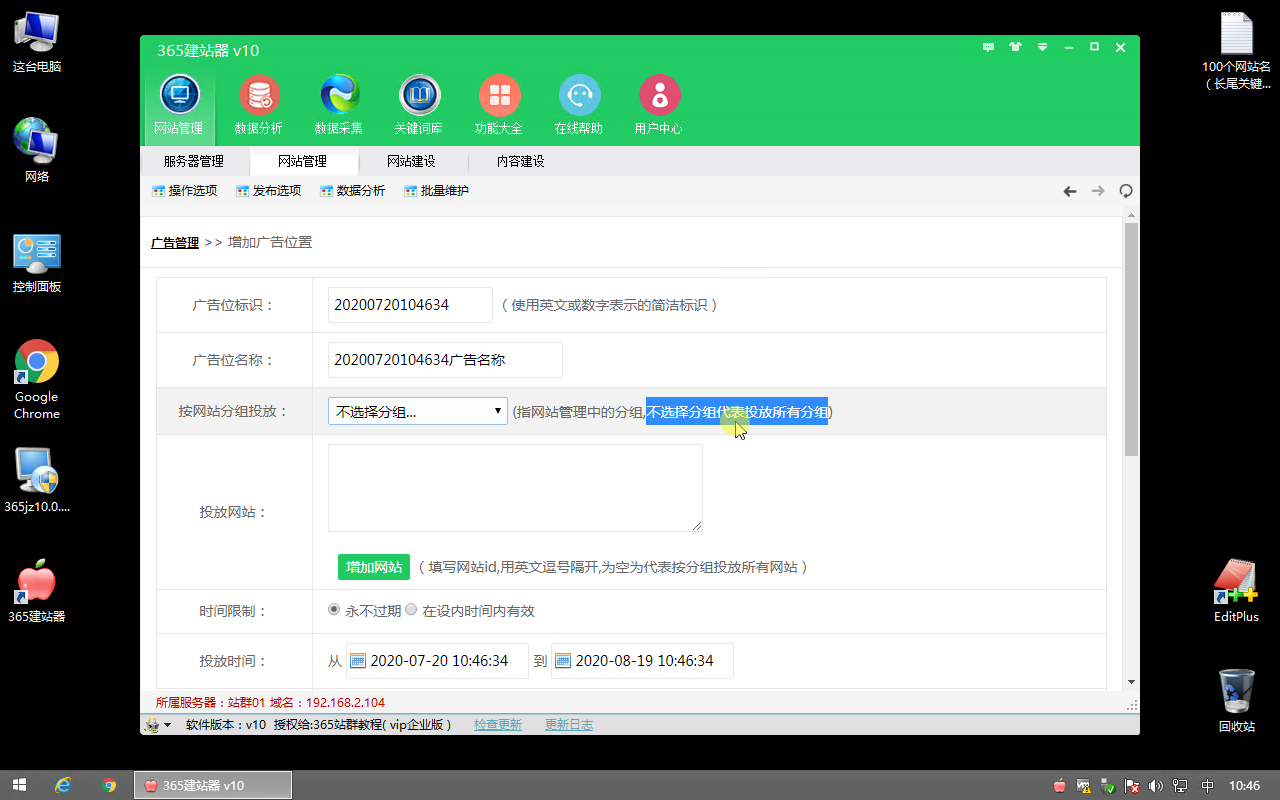Viewport: 1280px width, 800px height.
Task: Click the 更新日志 link
Action: (569, 724)
